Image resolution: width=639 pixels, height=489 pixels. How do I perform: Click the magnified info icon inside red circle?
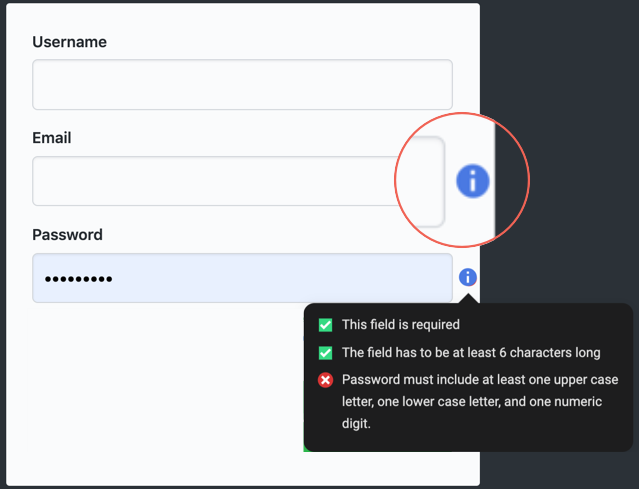[473, 181]
